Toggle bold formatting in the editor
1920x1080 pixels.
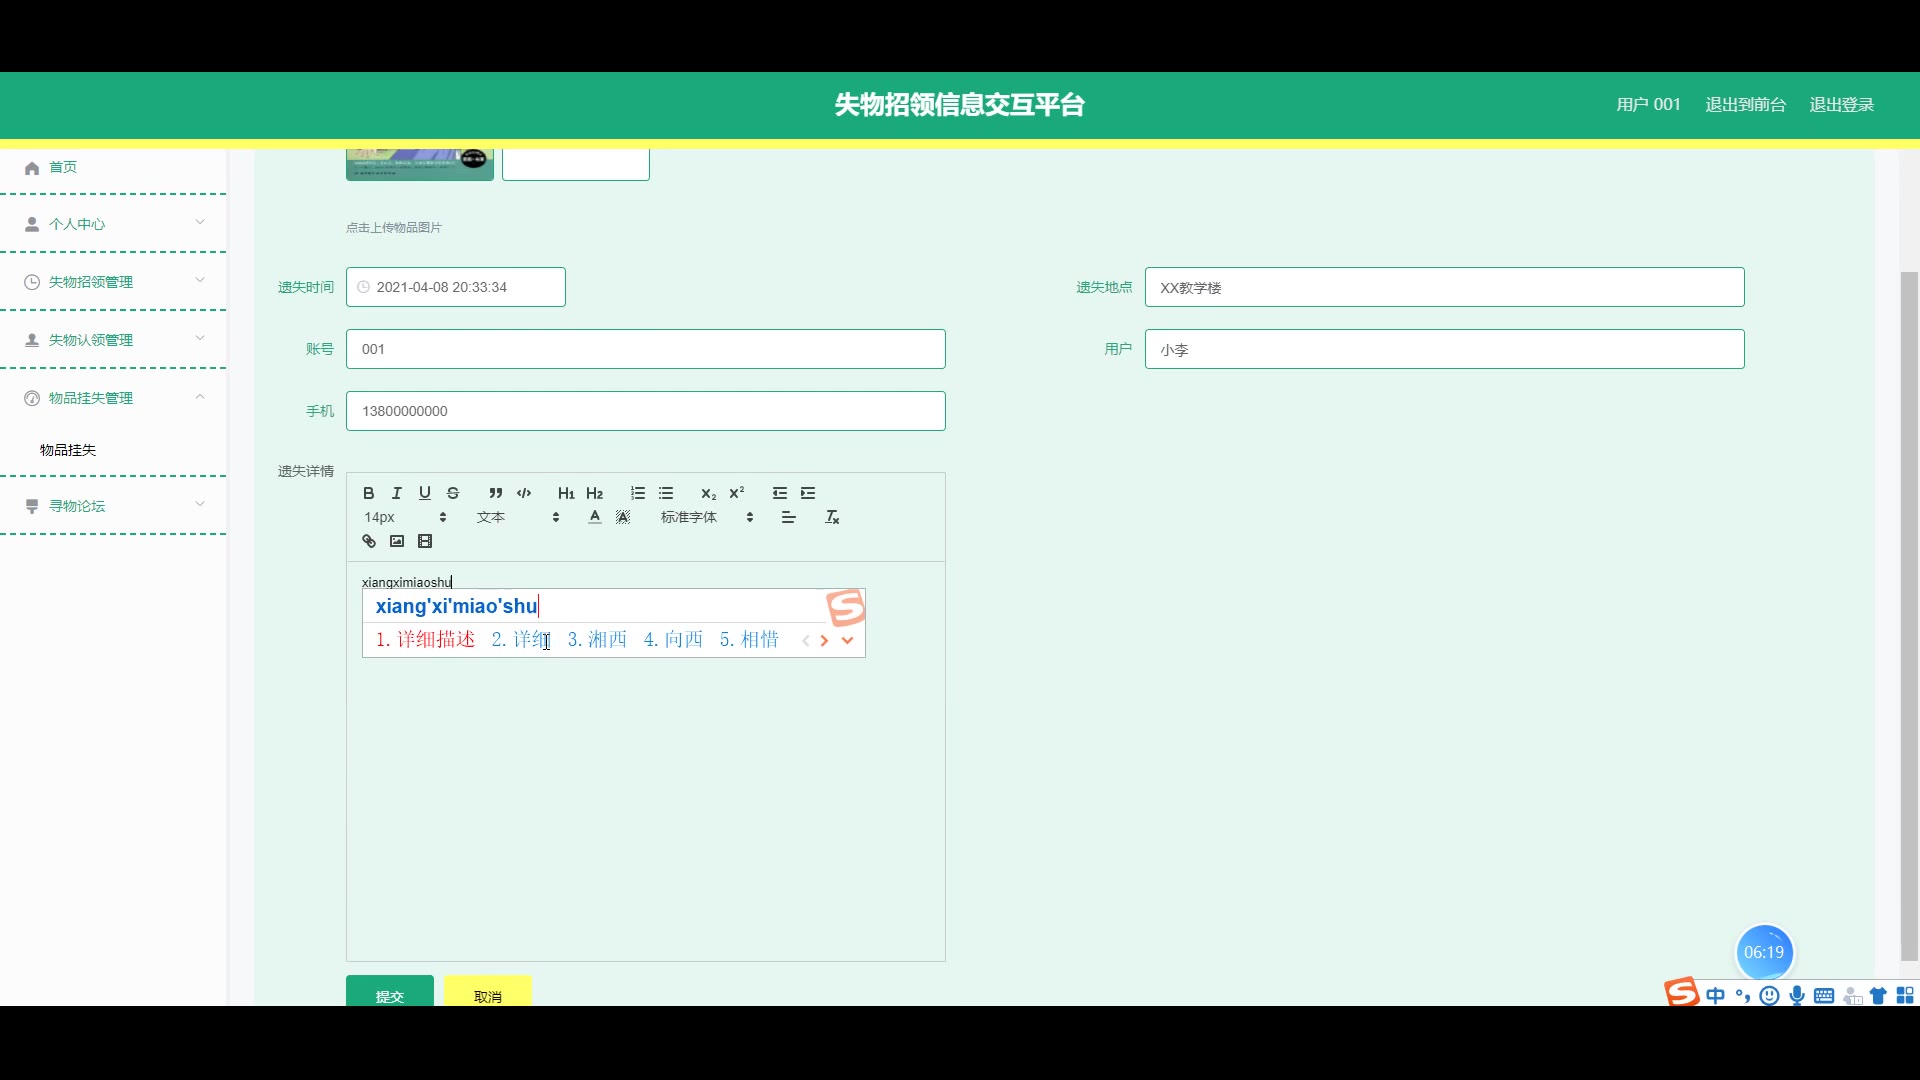pyautogui.click(x=368, y=493)
